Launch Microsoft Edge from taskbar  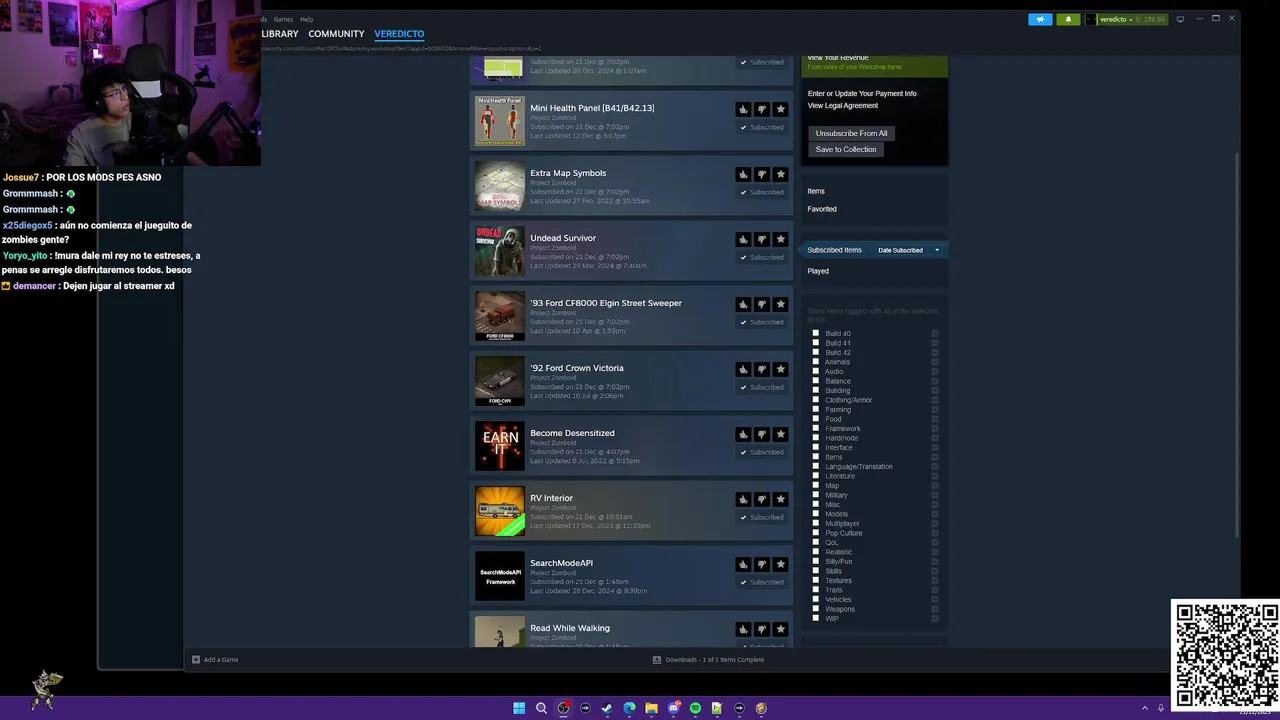tap(629, 708)
